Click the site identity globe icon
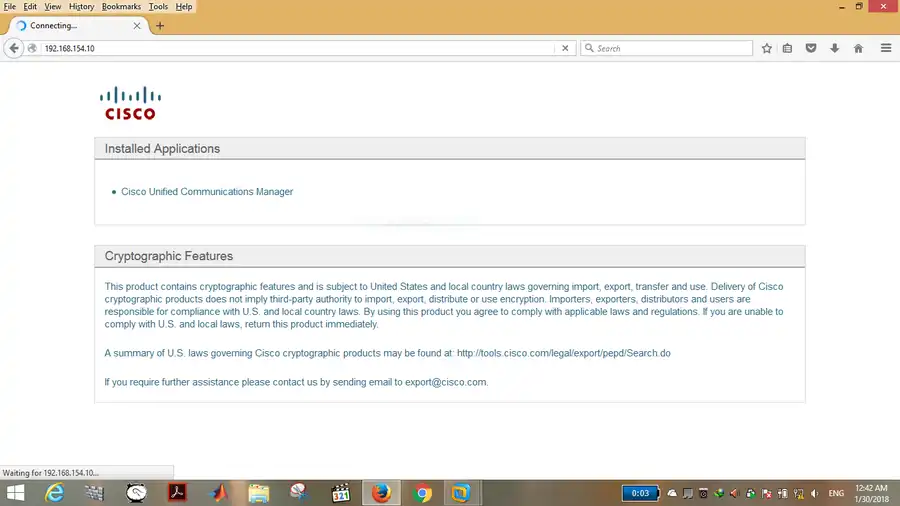The height and width of the screenshot is (506, 900). pos(32,48)
